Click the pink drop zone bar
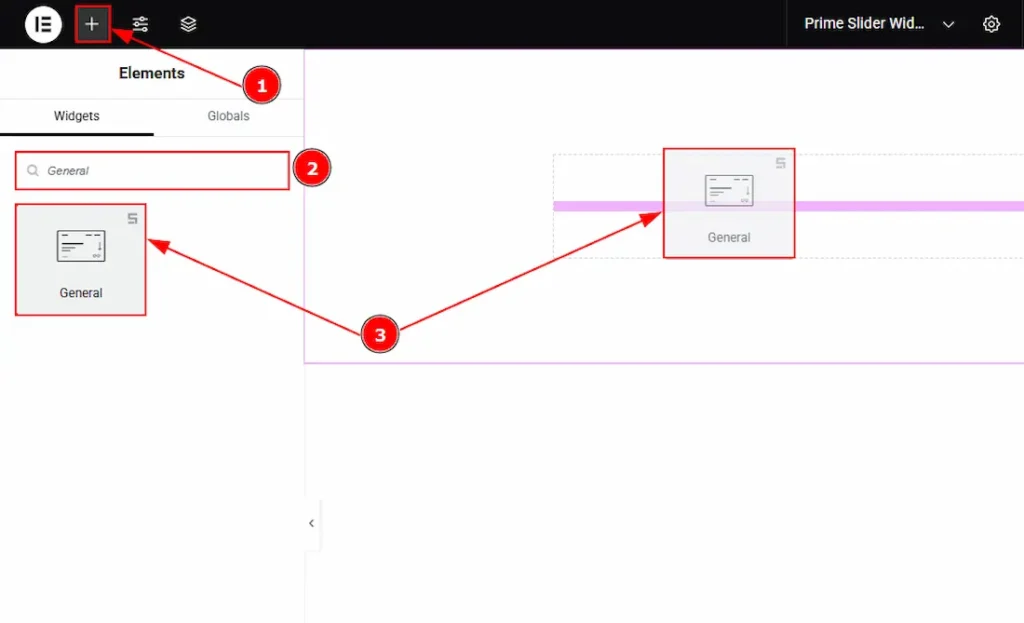The height and width of the screenshot is (623, 1024). 900,206
